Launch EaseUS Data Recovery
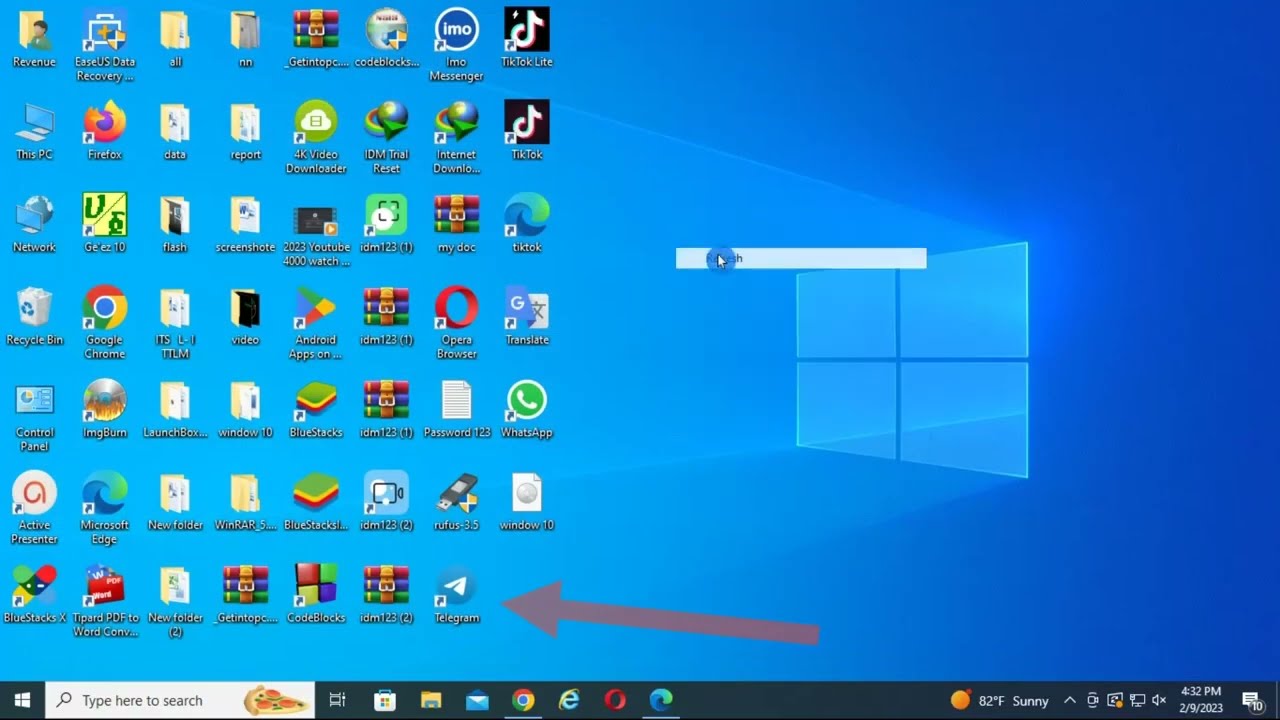 pyautogui.click(x=105, y=46)
